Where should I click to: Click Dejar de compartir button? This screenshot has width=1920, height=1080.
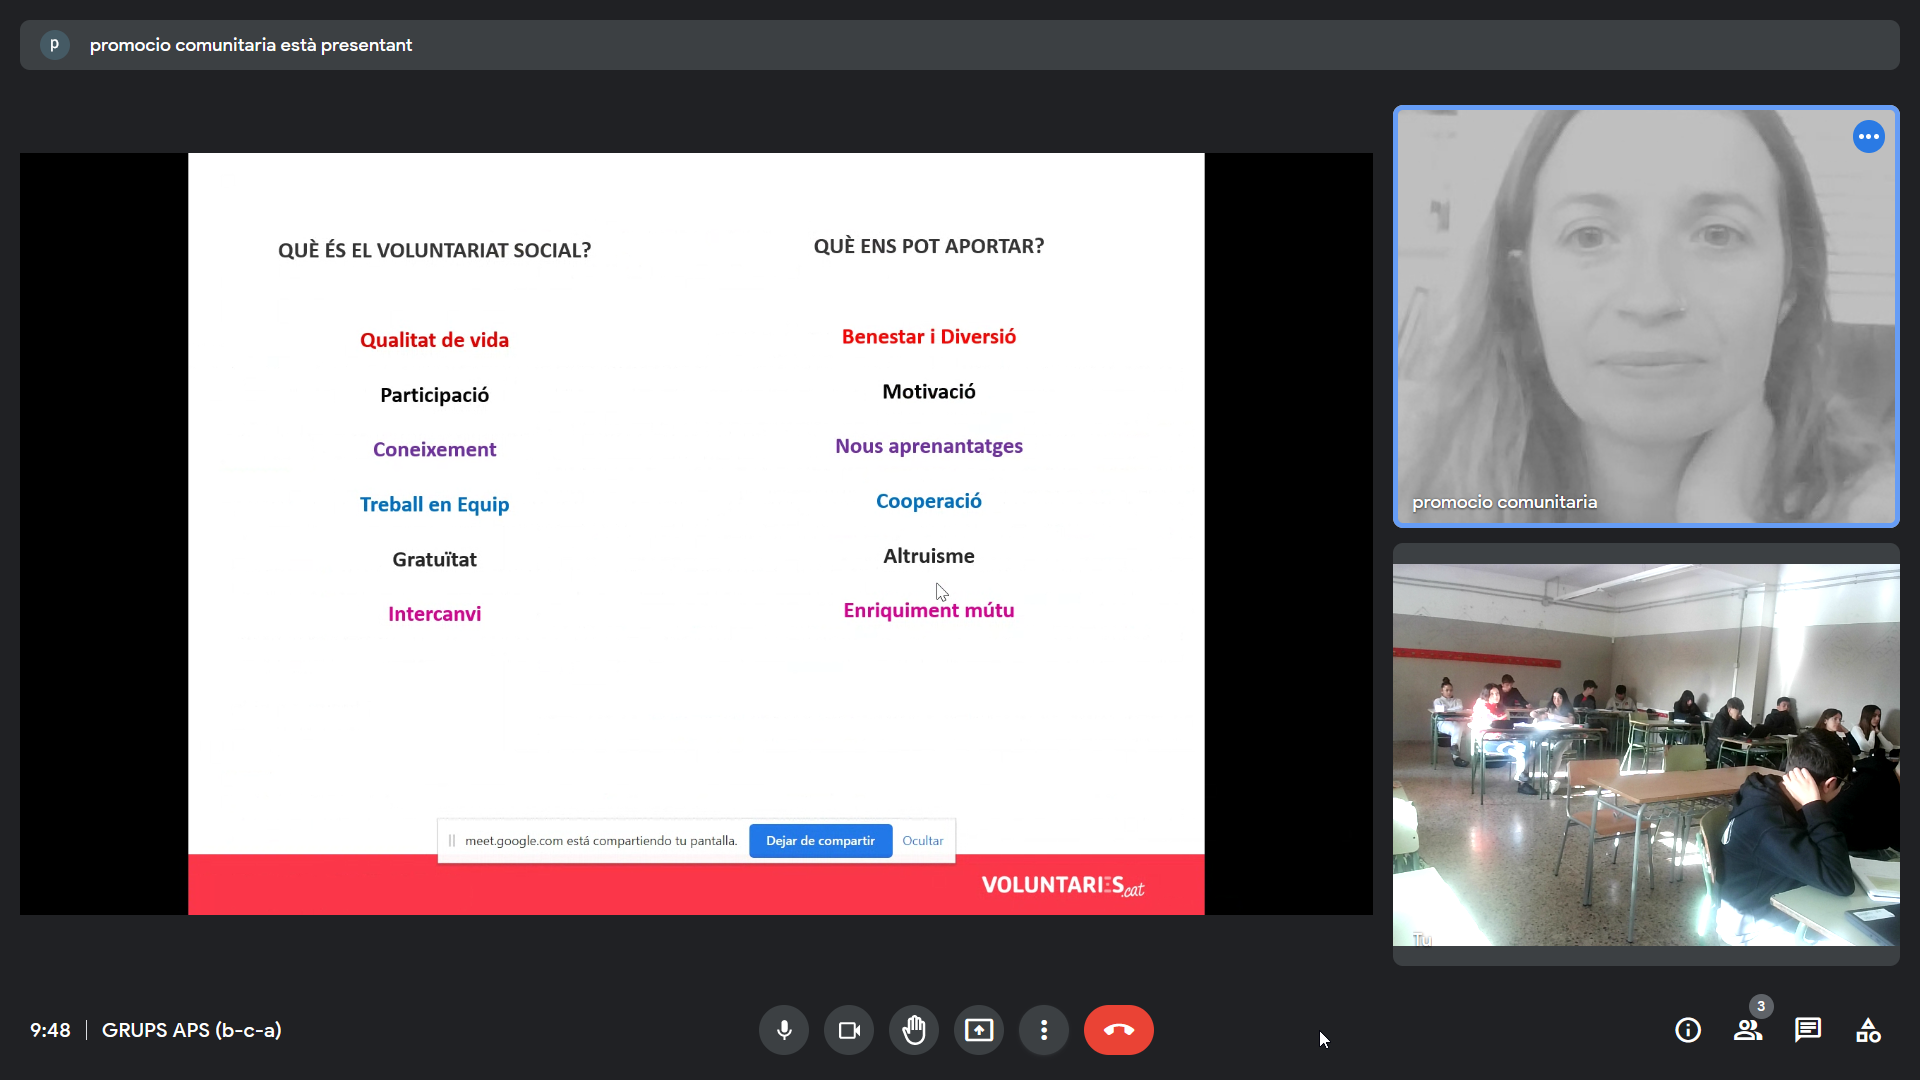tap(820, 841)
